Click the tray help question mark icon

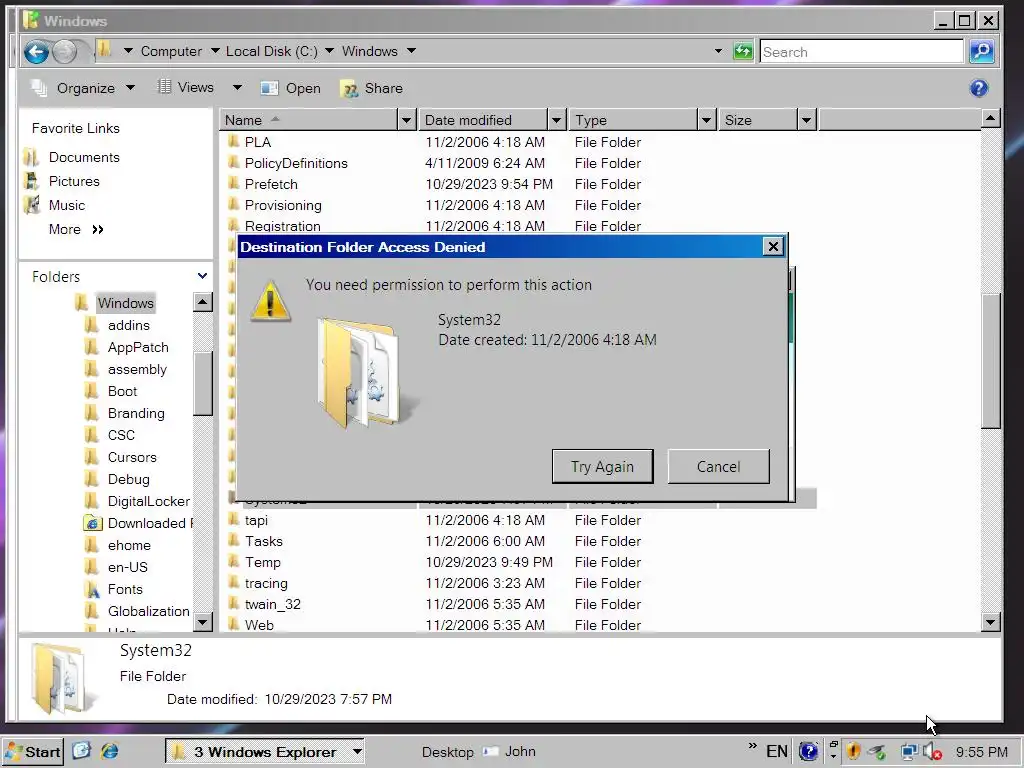808,752
